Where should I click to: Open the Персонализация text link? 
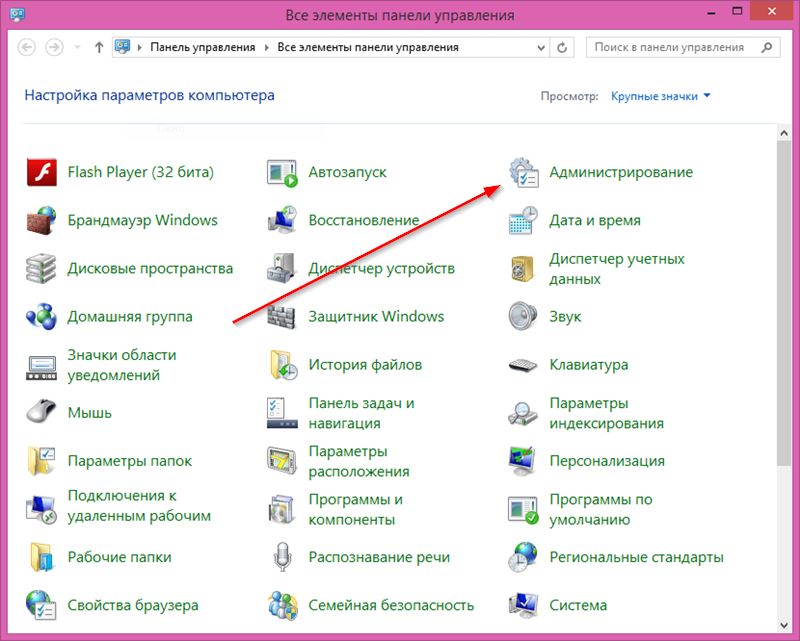607,461
